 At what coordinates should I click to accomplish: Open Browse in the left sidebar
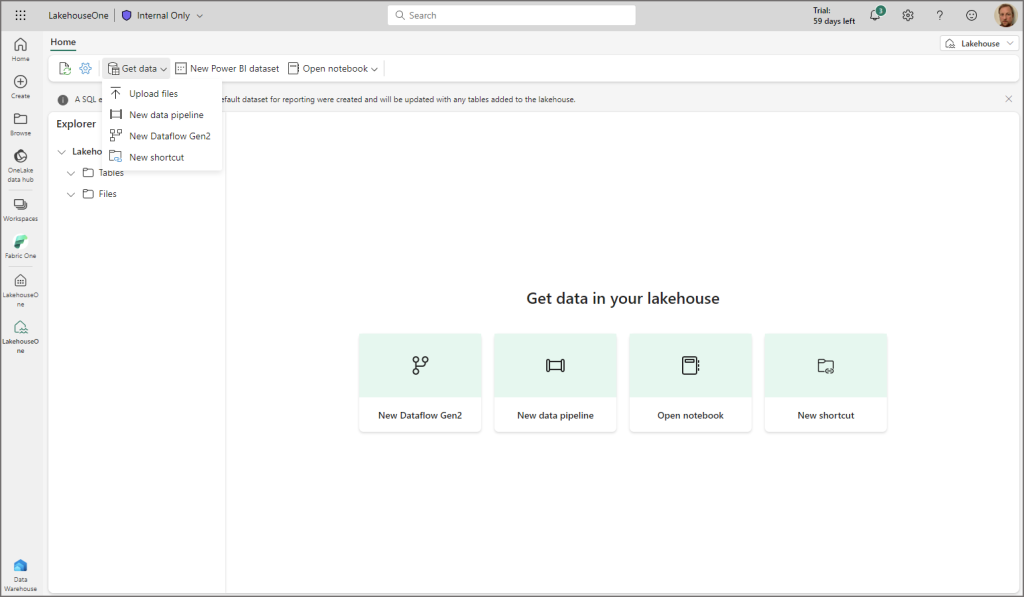click(20, 123)
